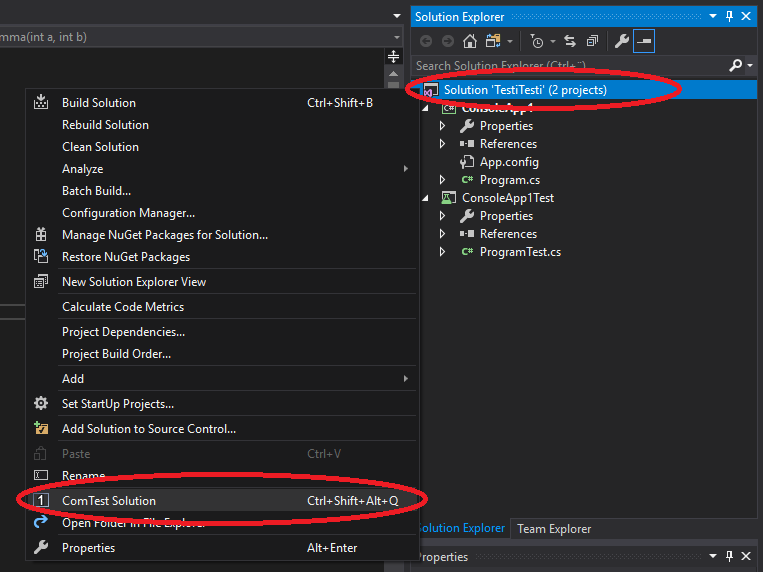Click Calculate Code Metrics

click(x=222, y=307)
